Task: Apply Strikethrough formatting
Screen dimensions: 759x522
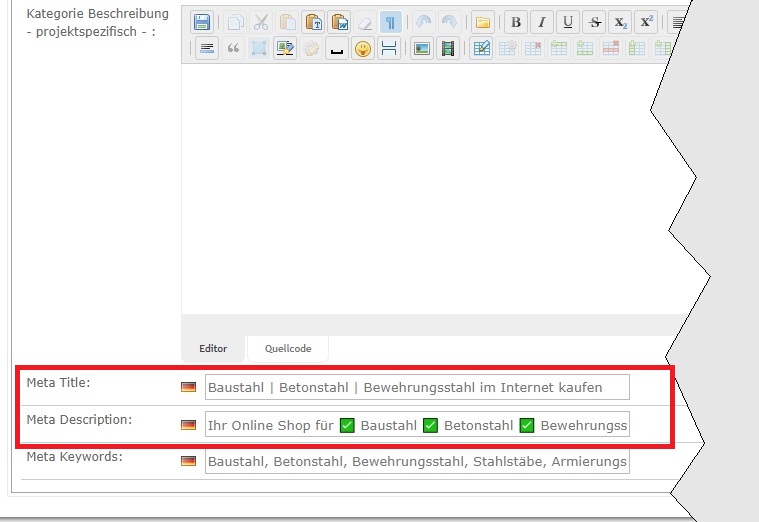Action: pyautogui.click(x=595, y=22)
